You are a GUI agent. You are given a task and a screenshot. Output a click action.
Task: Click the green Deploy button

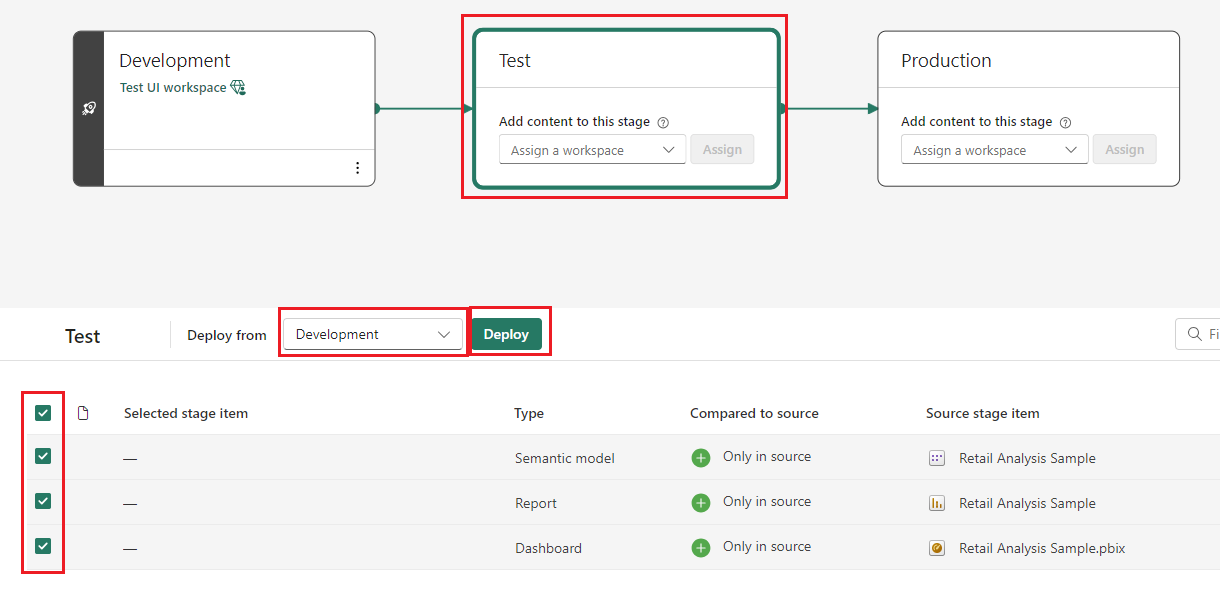point(506,334)
